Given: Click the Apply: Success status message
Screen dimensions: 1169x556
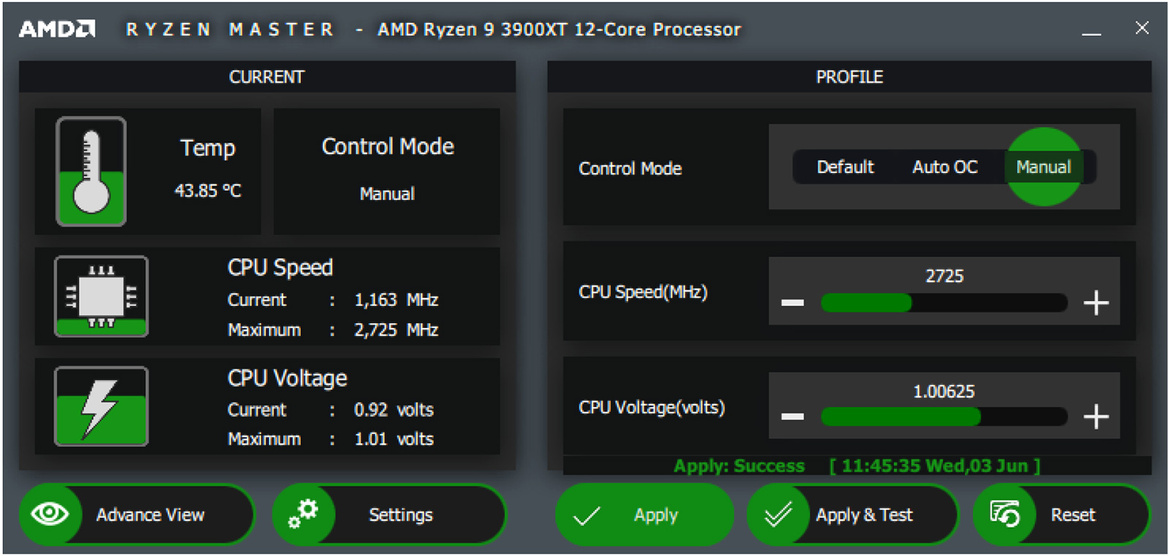Looking at the screenshot, I should (739, 467).
